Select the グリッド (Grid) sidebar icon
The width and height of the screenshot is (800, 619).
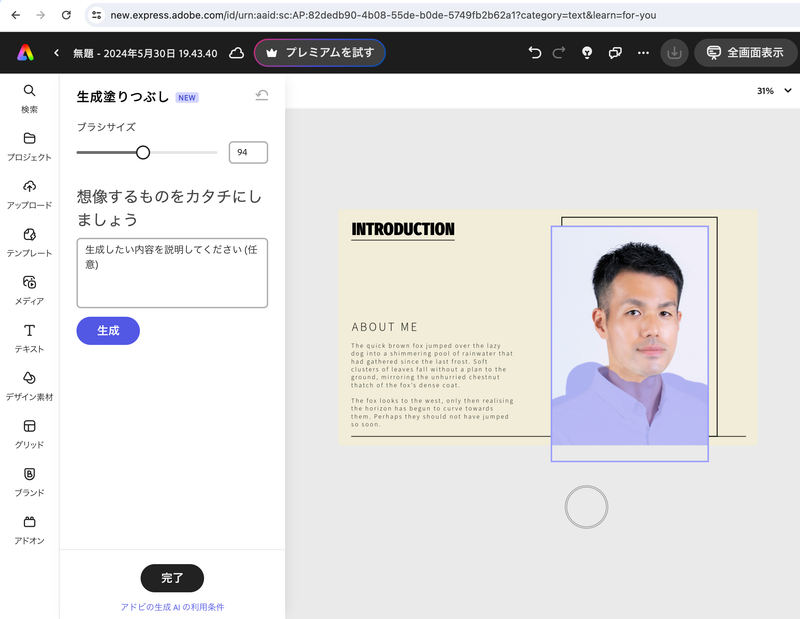tap(29, 427)
